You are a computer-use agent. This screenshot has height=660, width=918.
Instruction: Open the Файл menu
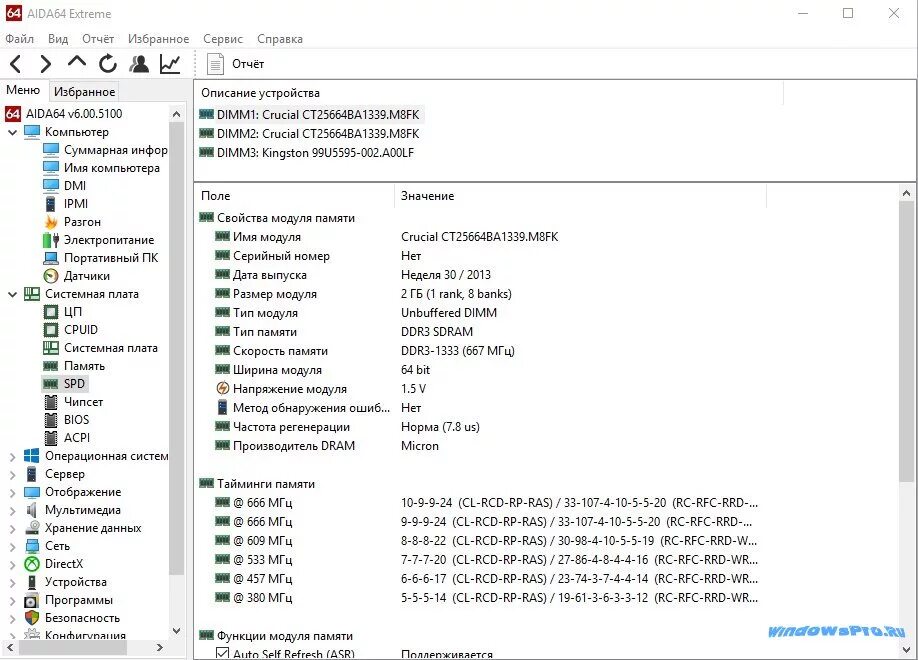click(19, 39)
